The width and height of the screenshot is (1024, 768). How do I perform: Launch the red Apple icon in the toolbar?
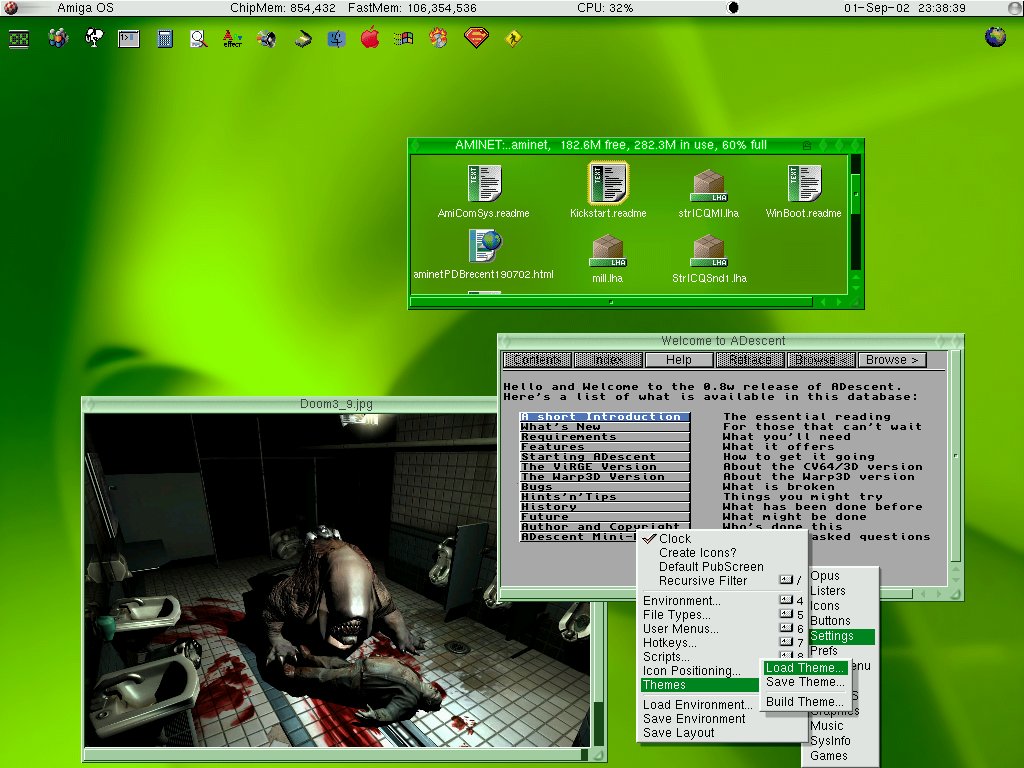370,39
